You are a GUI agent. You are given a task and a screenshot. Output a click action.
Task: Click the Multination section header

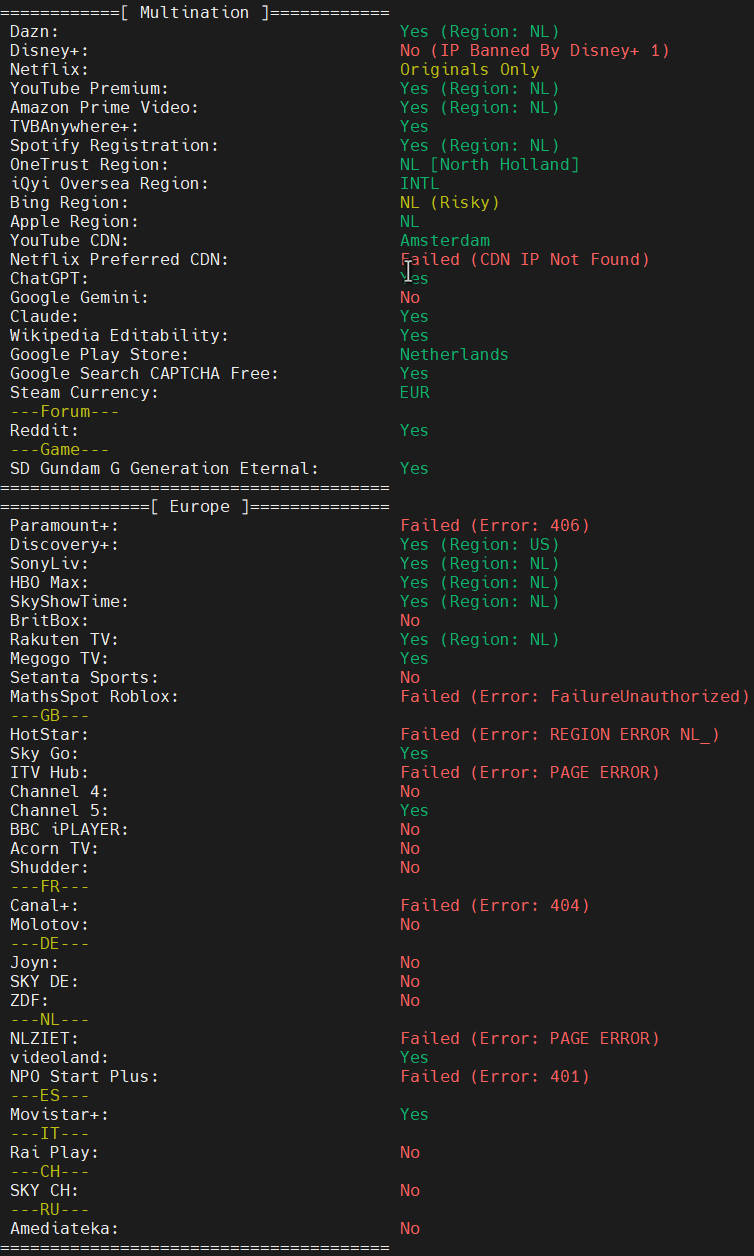[x=194, y=13]
